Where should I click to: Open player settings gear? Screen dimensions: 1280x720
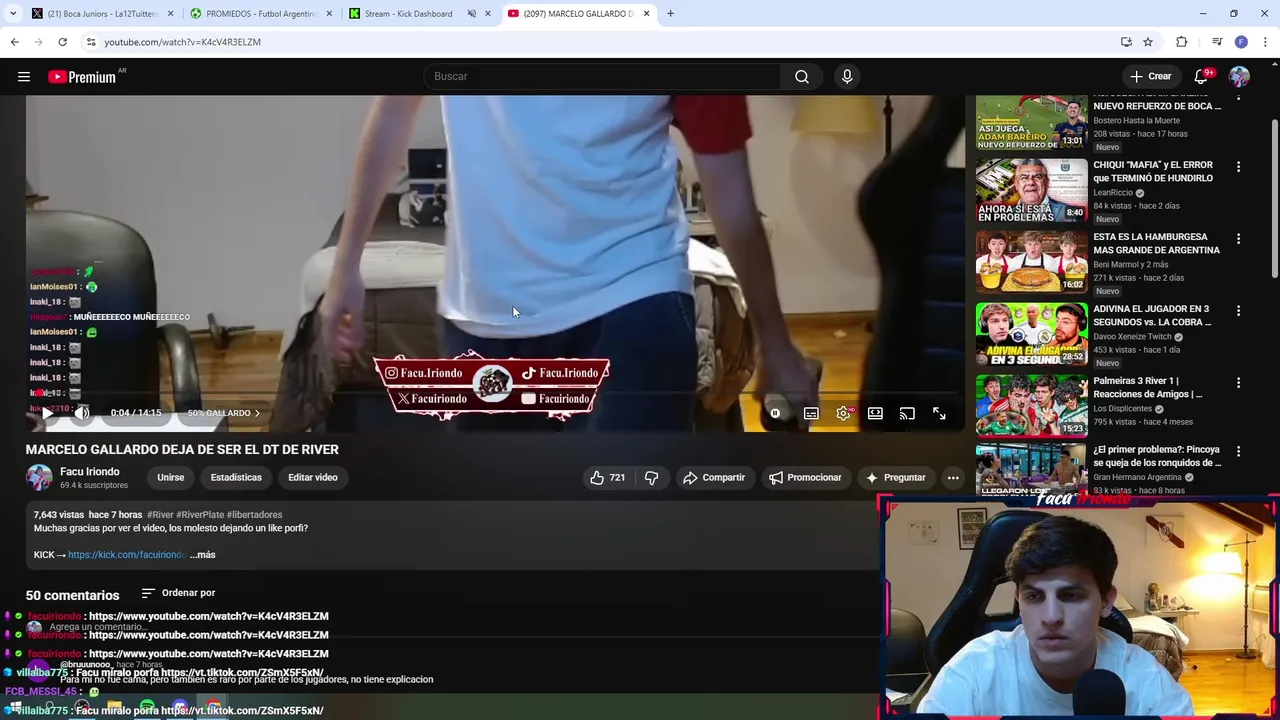(x=843, y=413)
